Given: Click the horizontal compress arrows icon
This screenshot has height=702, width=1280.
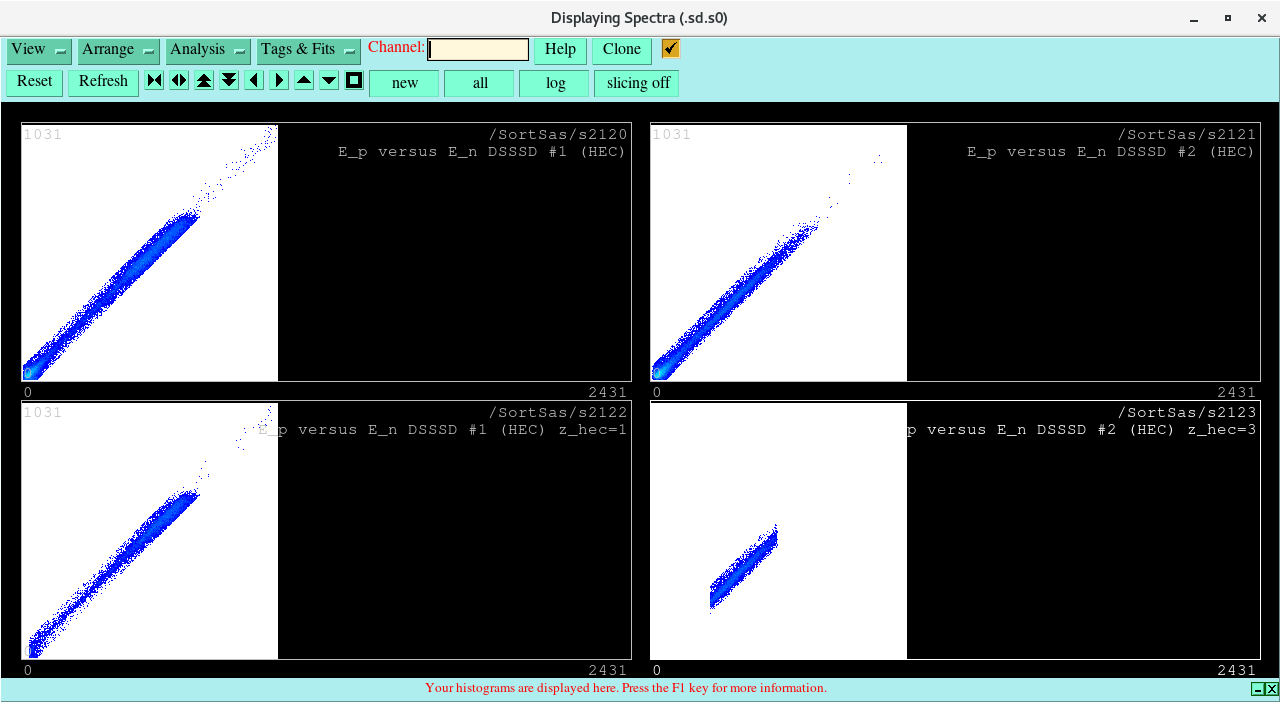Looking at the screenshot, I should pyautogui.click(x=154, y=81).
